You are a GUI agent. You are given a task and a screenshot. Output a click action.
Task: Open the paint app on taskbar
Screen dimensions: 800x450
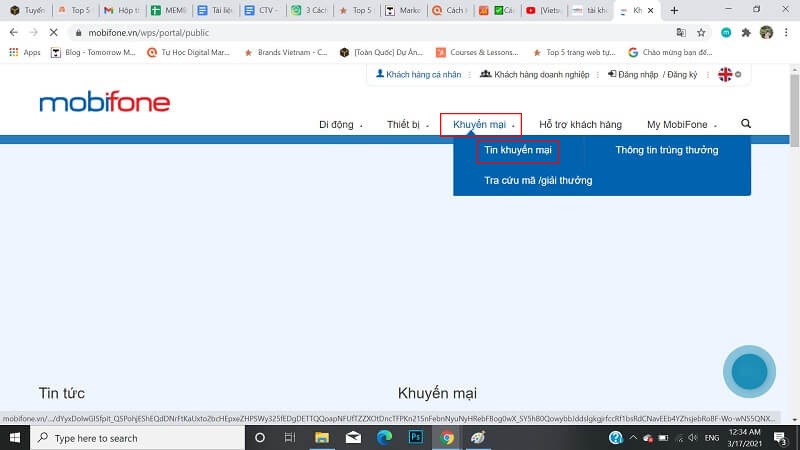coord(478,438)
